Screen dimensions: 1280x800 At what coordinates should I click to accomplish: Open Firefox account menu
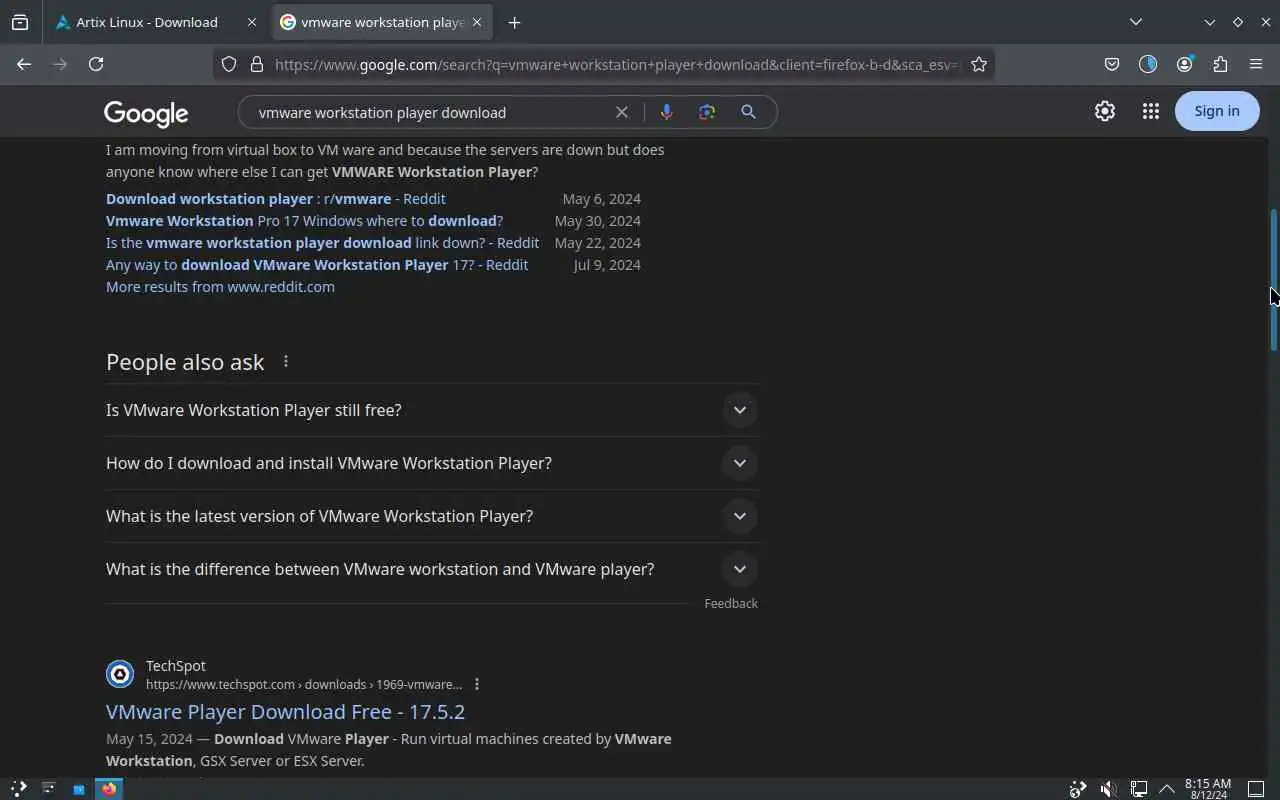(x=1185, y=64)
